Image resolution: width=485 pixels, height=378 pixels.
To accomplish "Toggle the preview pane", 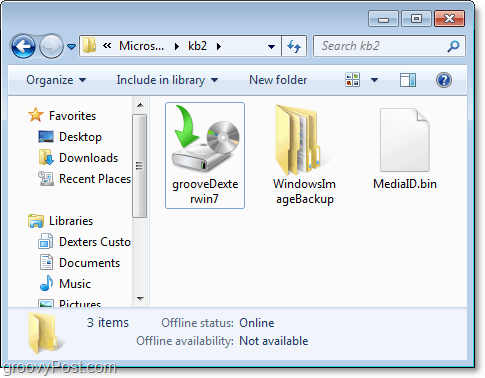I will (408, 80).
